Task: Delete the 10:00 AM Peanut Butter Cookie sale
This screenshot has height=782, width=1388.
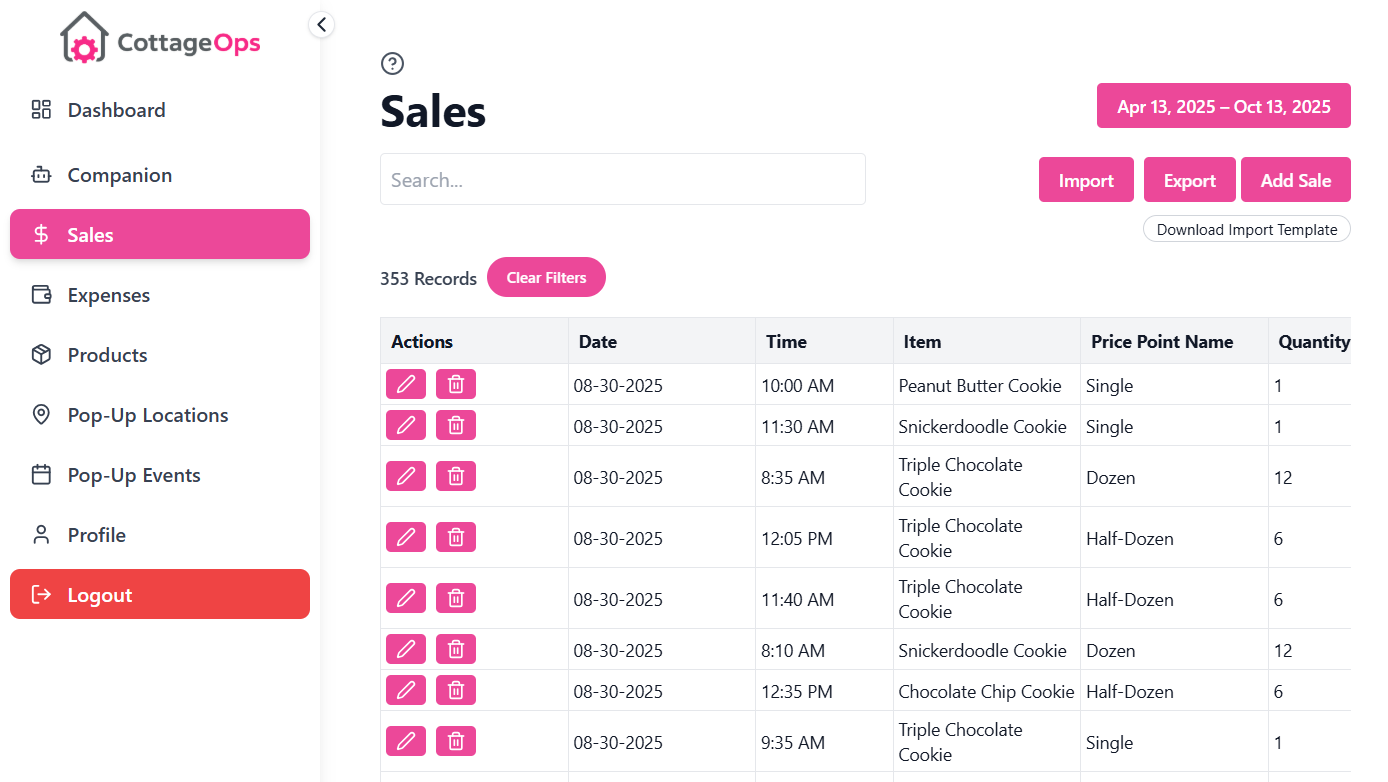Action: [x=456, y=385]
